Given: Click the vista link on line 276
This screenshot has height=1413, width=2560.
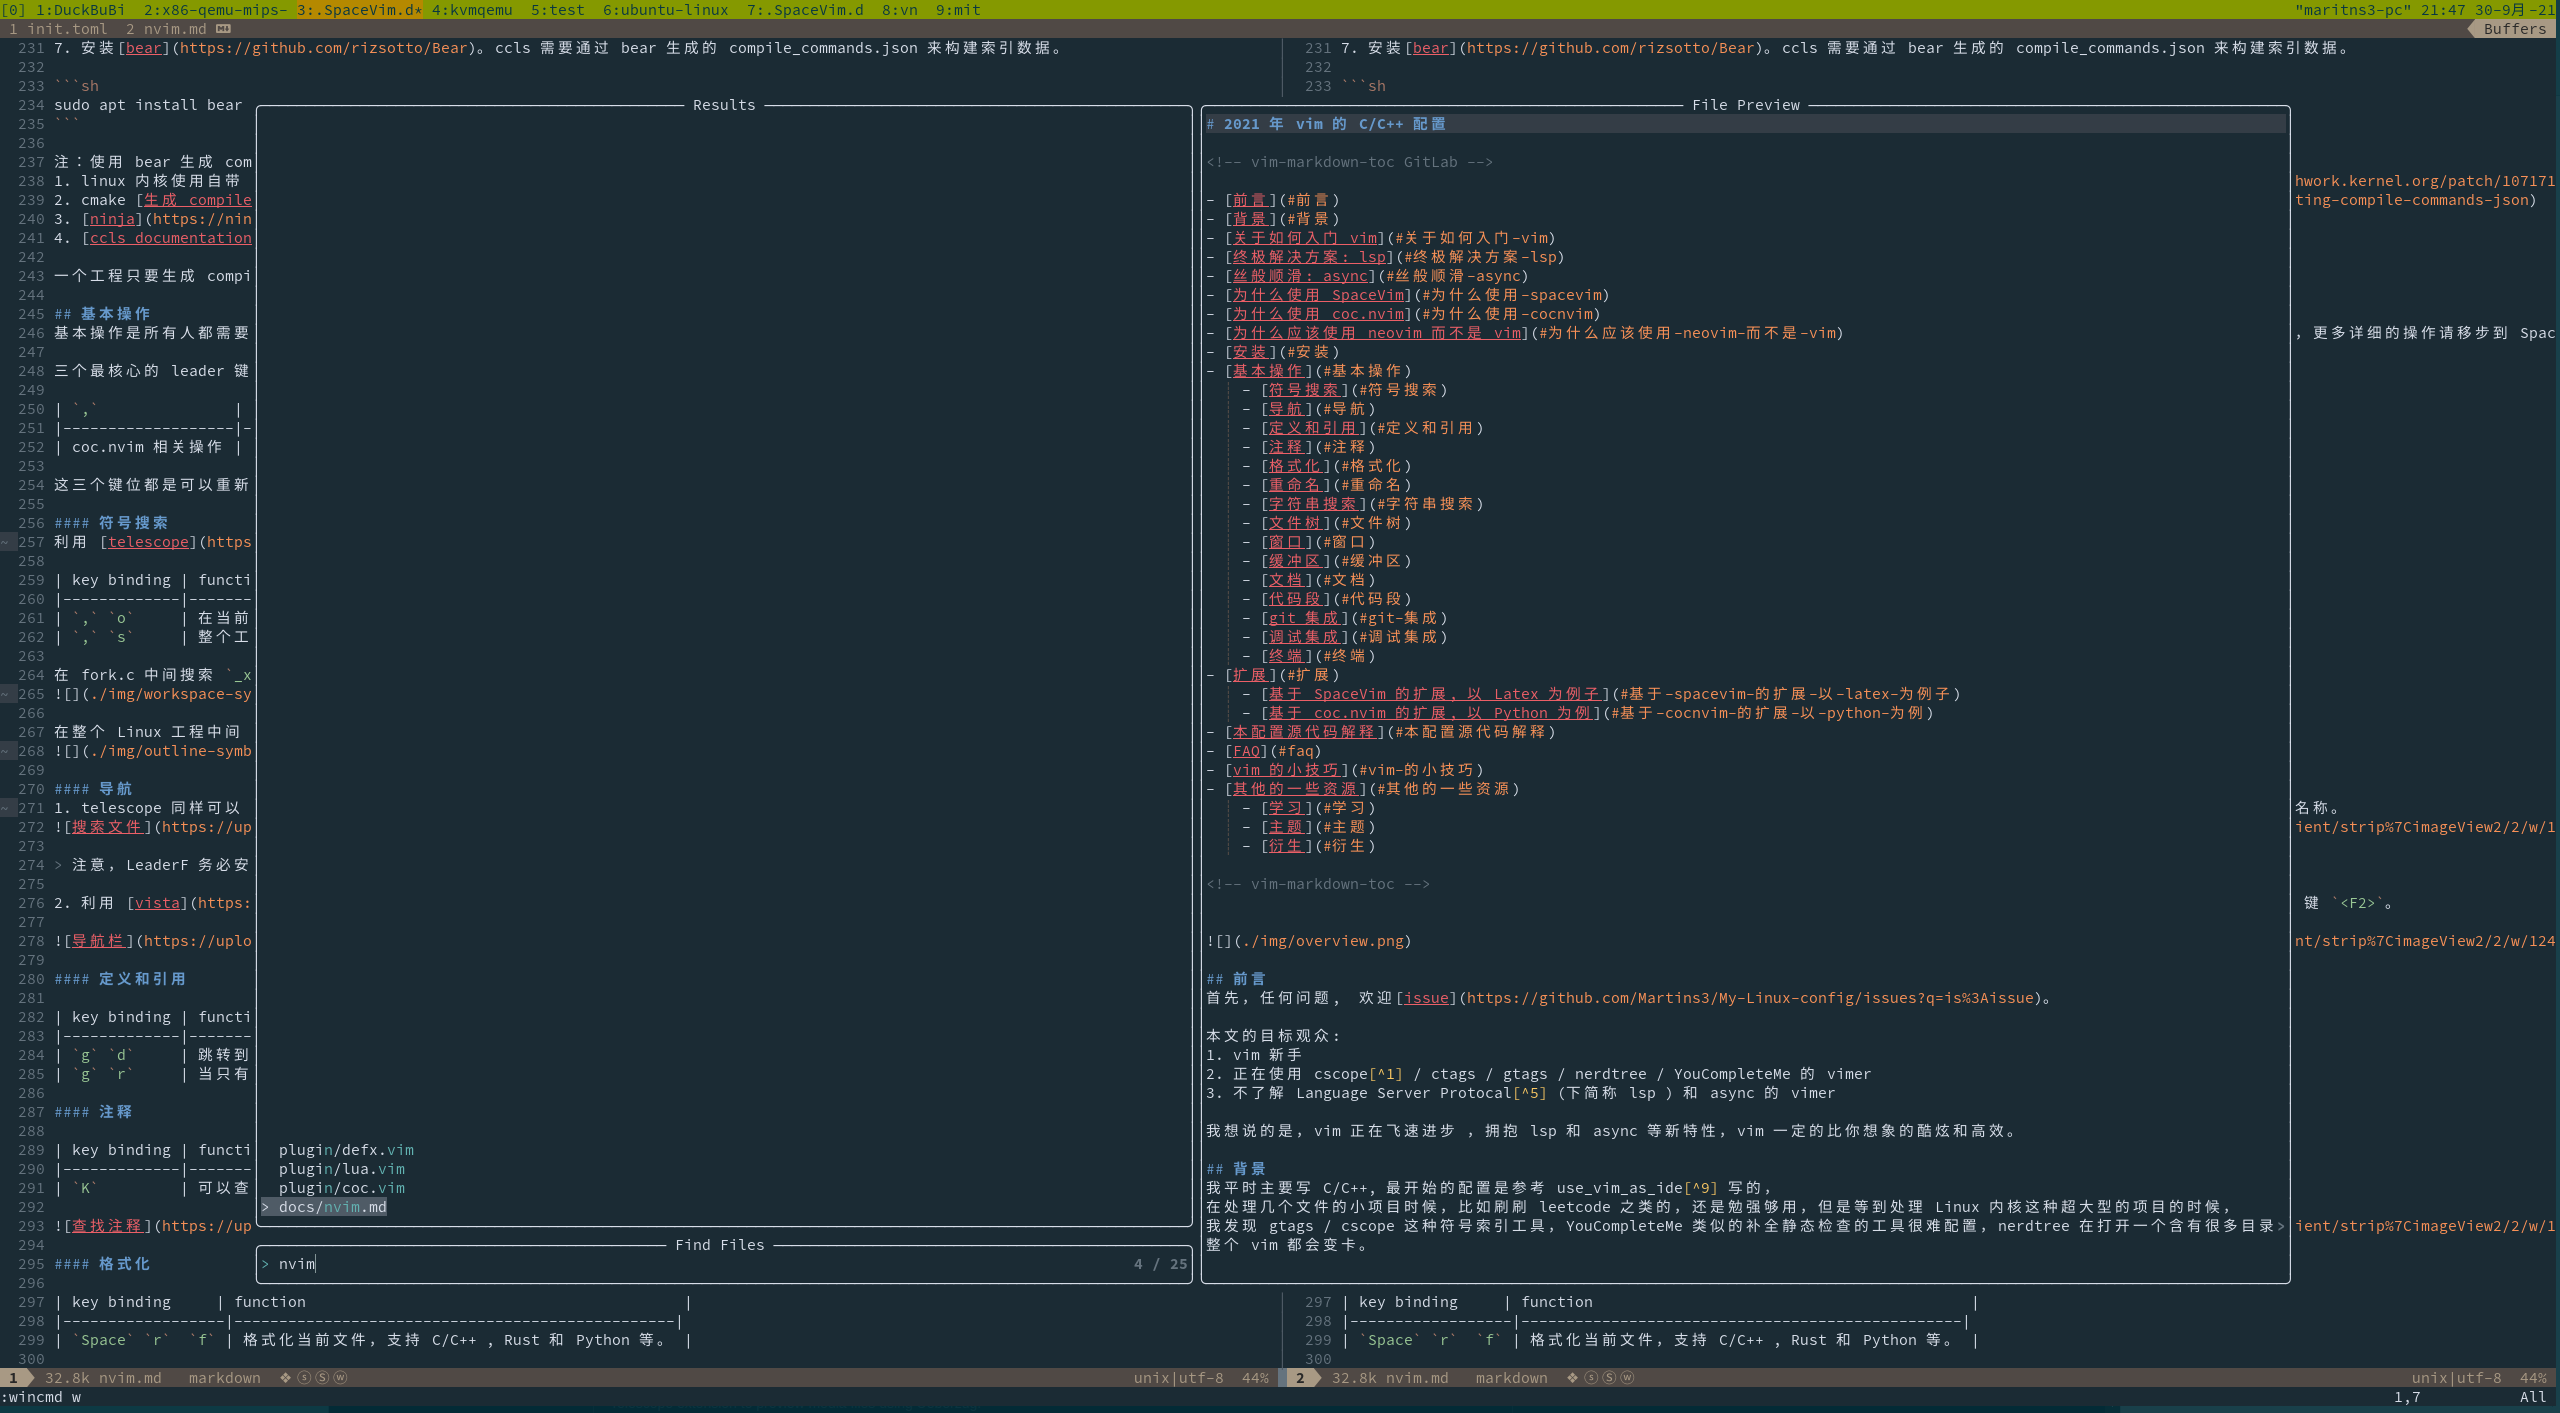Looking at the screenshot, I should [x=157, y=903].
